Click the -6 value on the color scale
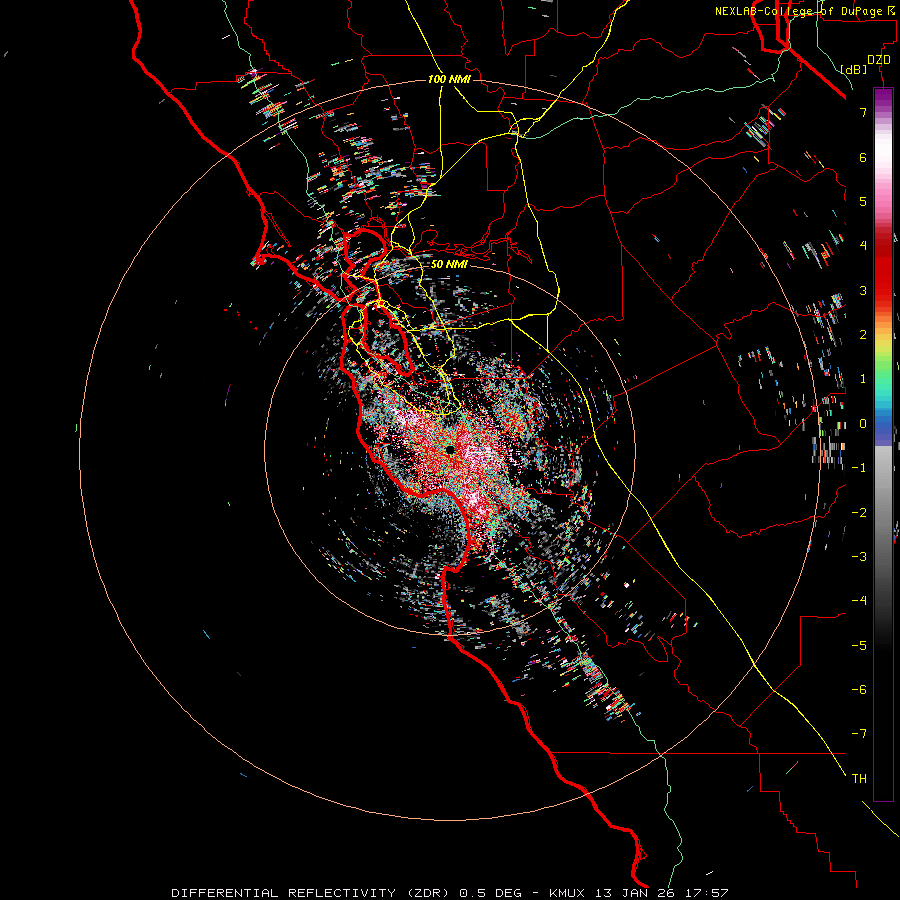This screenshot has width=900, height=900. point(859,690)
